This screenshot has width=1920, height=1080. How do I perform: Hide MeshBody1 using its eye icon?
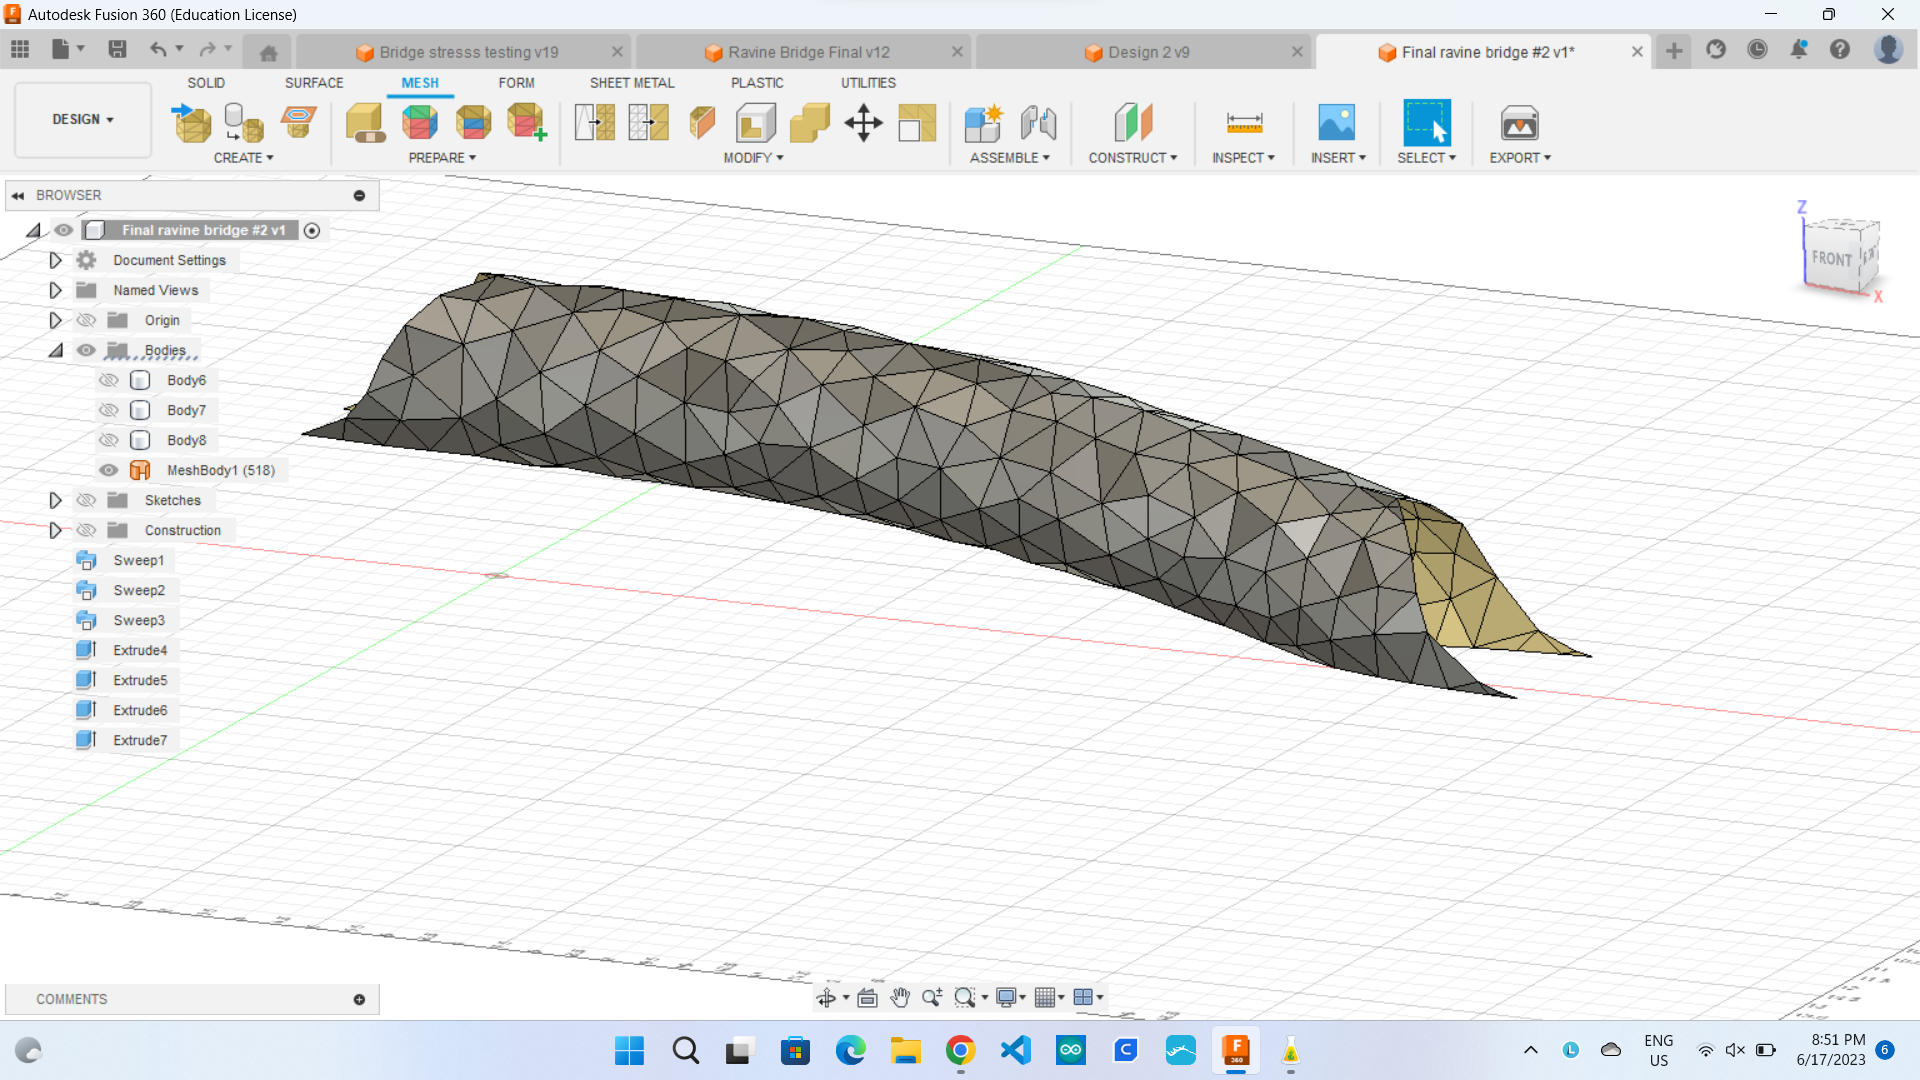point(108,470)
